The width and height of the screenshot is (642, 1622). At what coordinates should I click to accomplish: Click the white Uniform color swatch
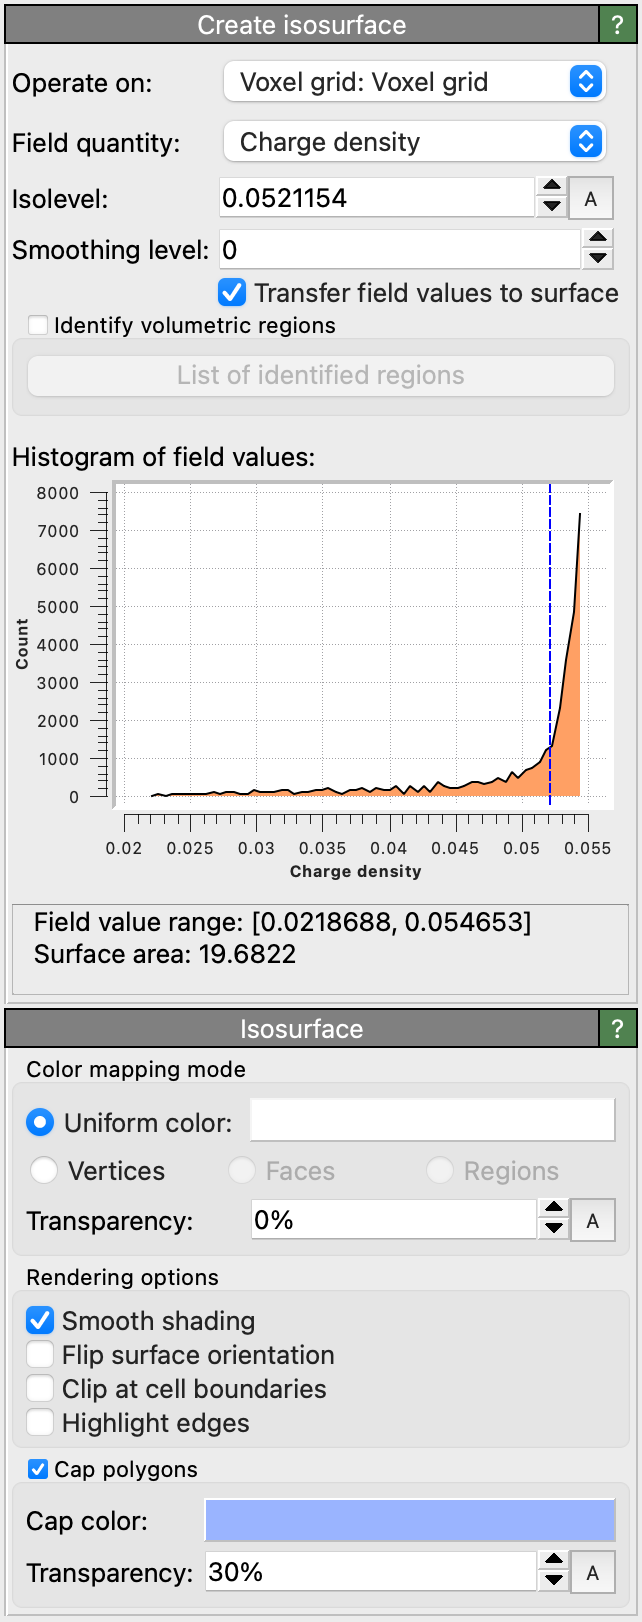pyautogui.click(x=432, y=1121)
